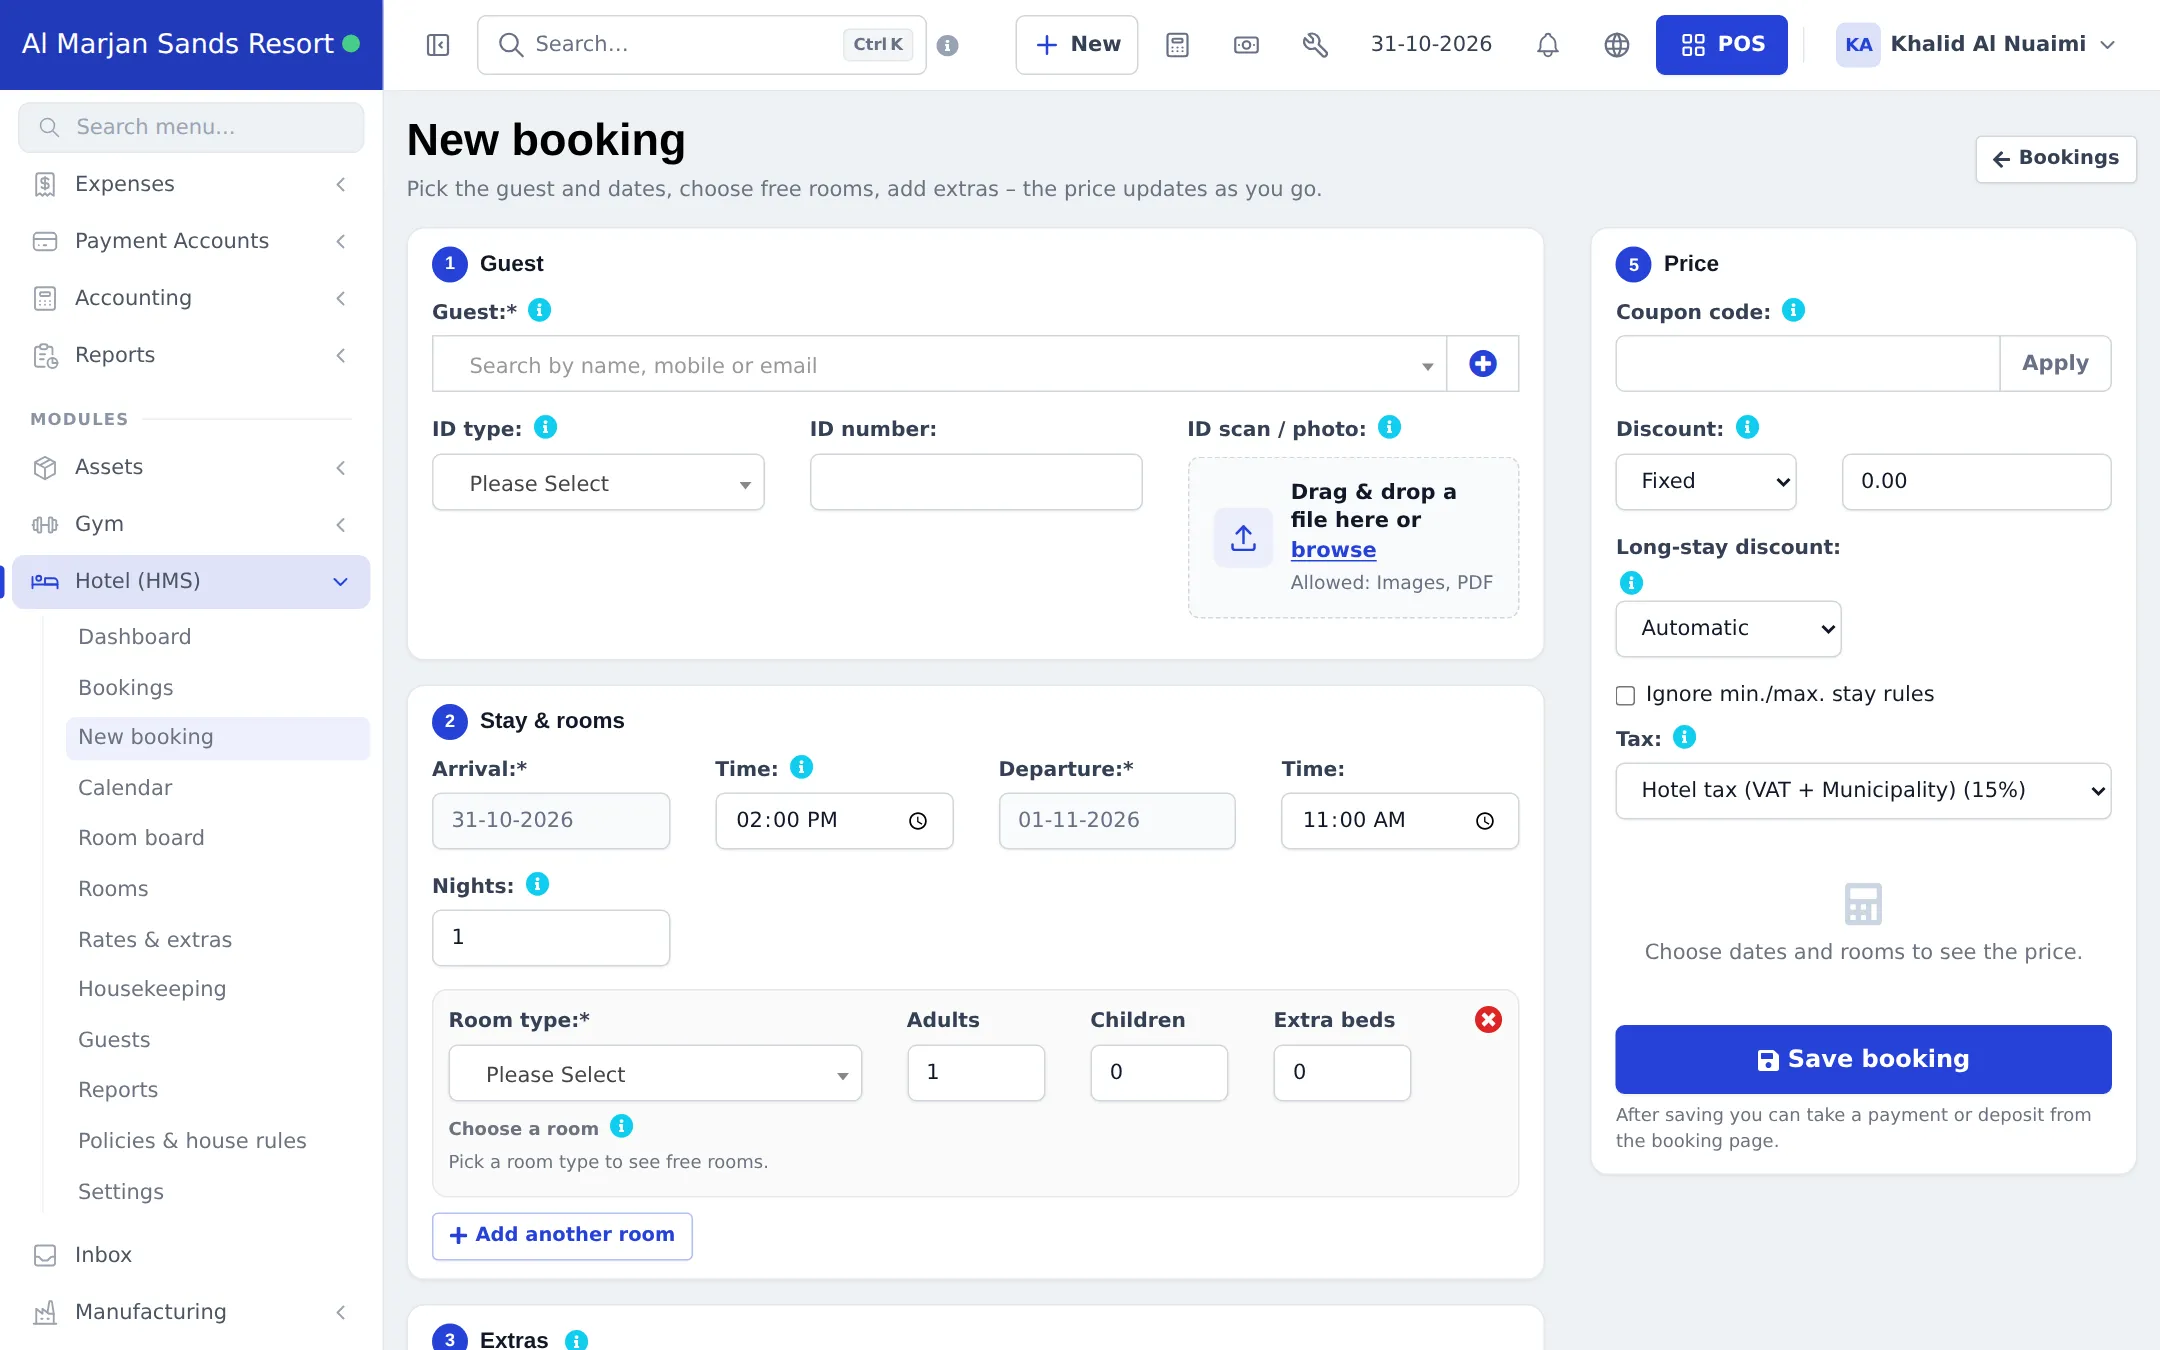Remove the room row with red X

tap(1488, 1019)
